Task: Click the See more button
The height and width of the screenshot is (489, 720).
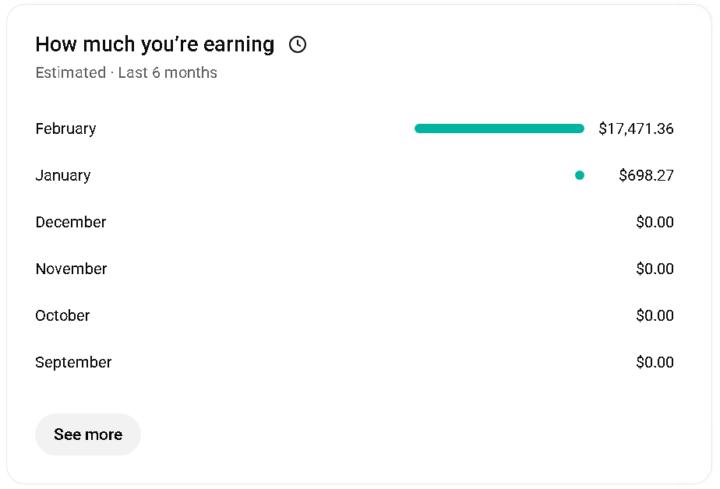Action: [88, 434]
